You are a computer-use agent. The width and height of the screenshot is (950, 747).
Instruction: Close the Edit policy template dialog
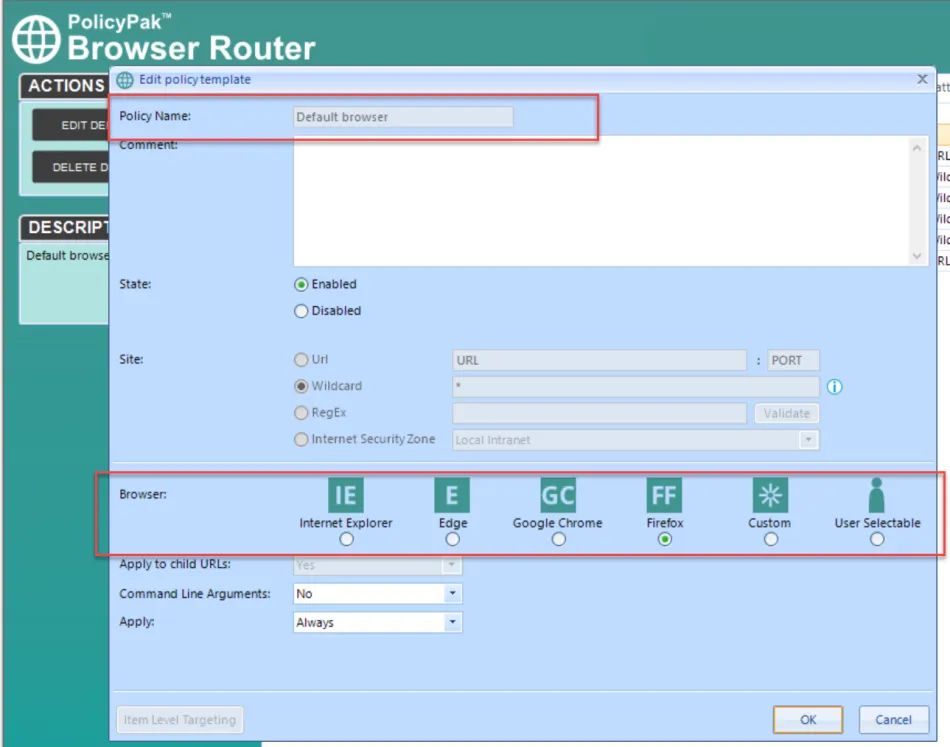922,79
